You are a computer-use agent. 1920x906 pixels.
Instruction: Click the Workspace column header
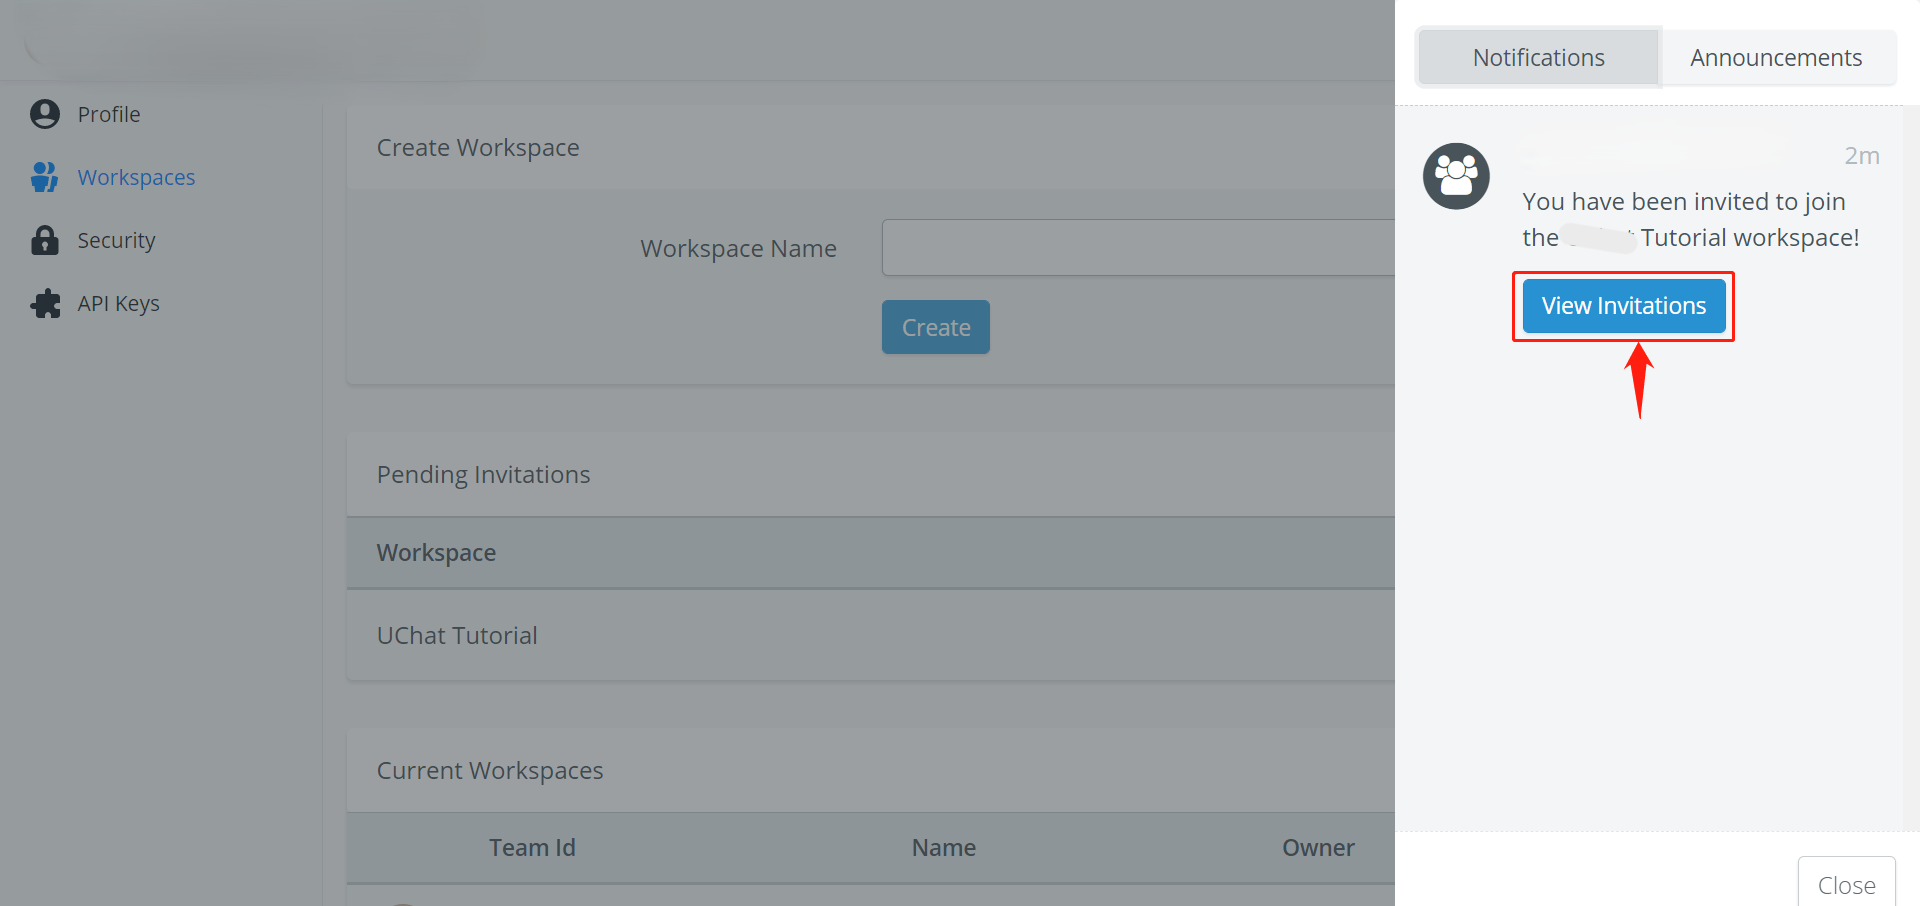[436, 553]
